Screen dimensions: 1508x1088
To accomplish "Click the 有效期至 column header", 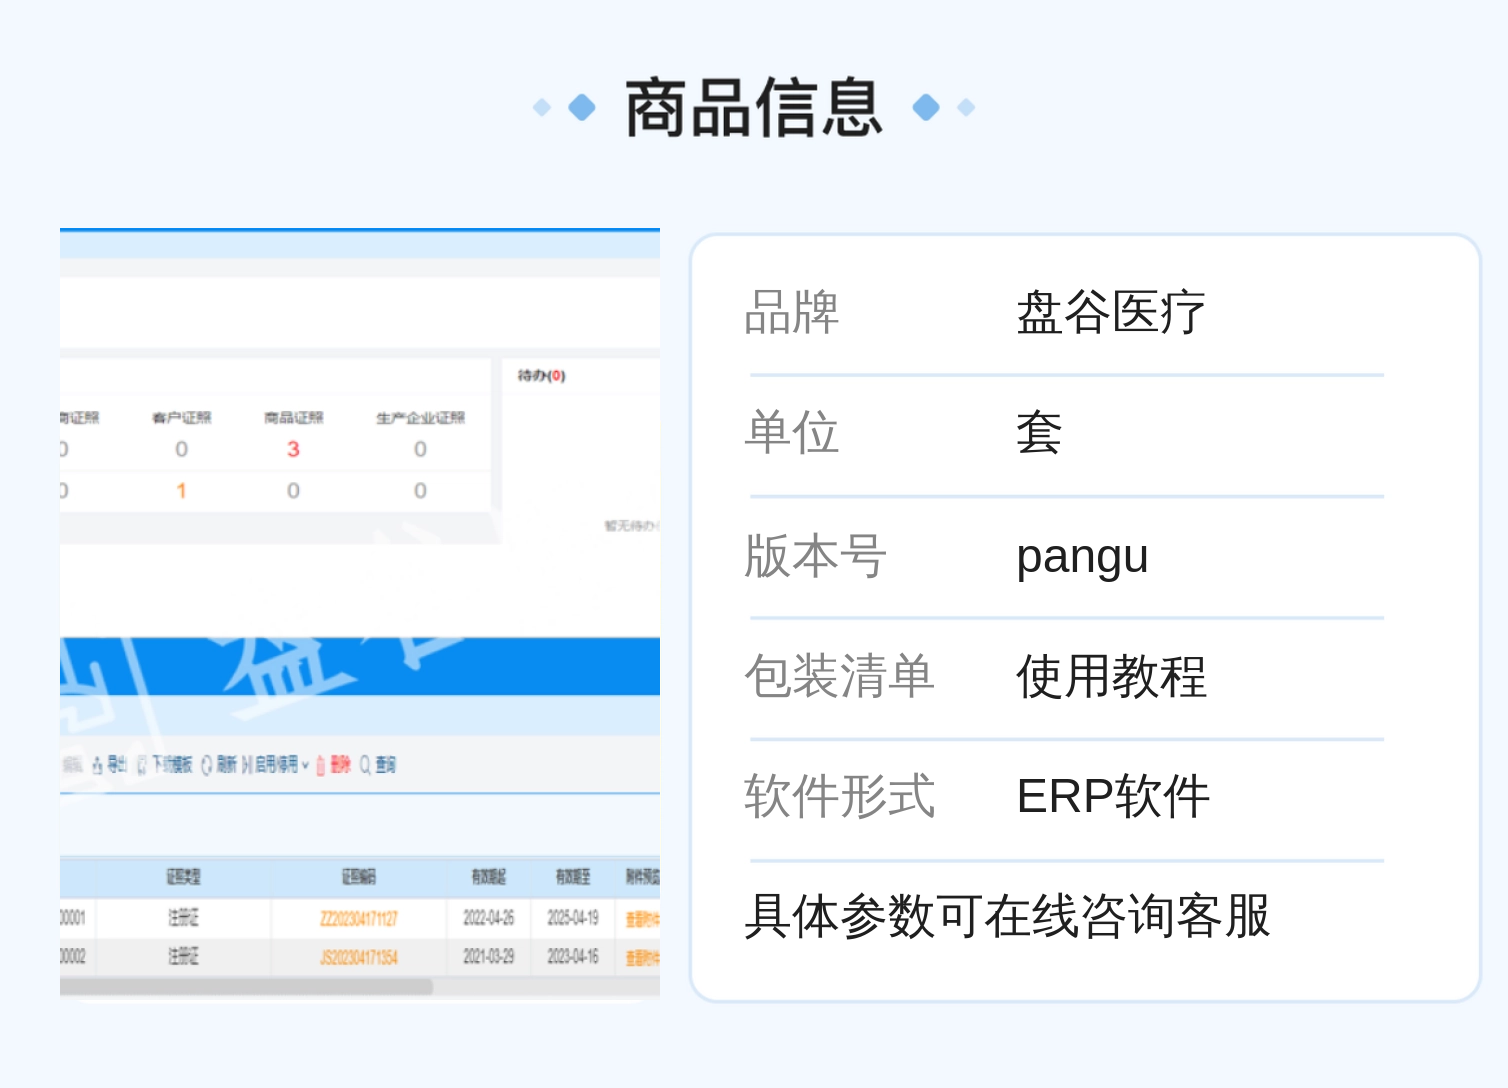I will (x=573, y=877).
